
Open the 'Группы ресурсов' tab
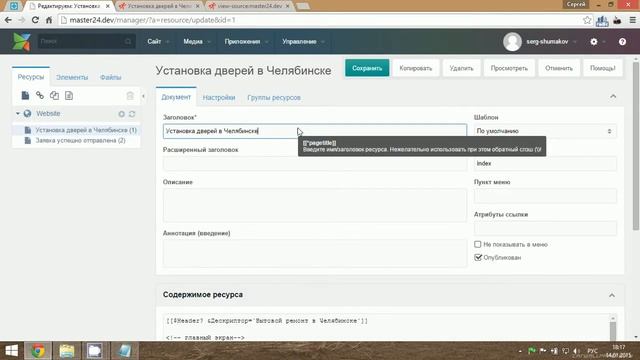tap(274, 98)
